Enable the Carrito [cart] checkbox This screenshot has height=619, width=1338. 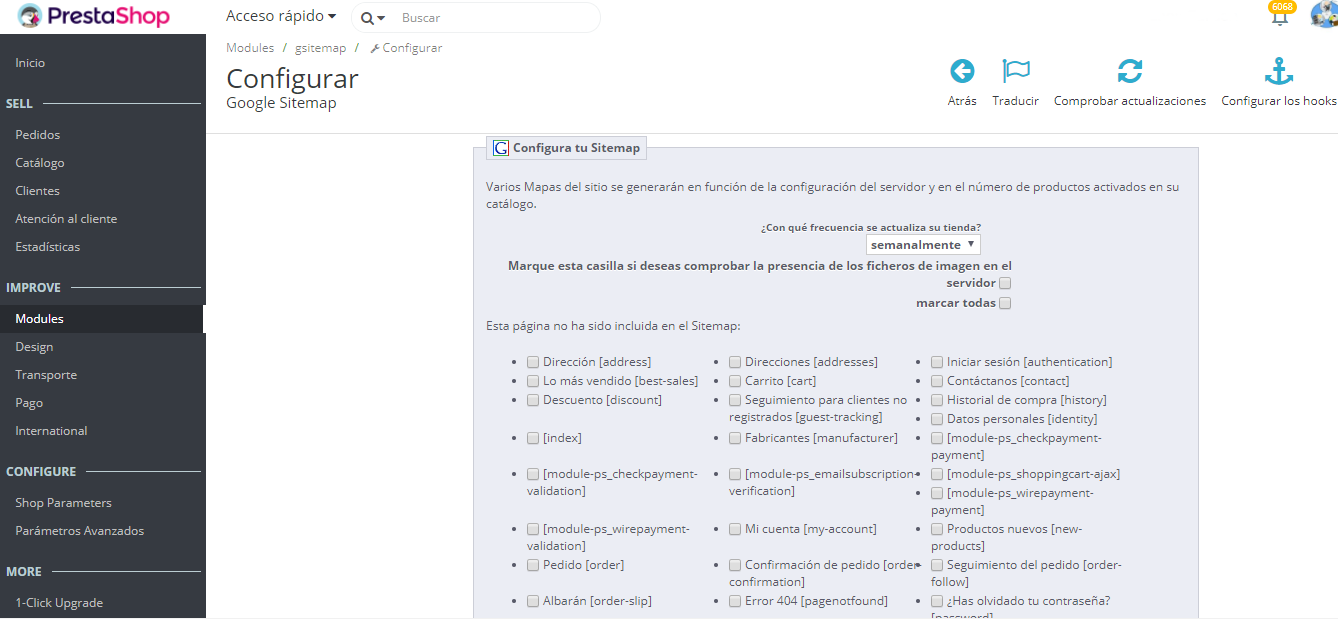click(735, 381)
